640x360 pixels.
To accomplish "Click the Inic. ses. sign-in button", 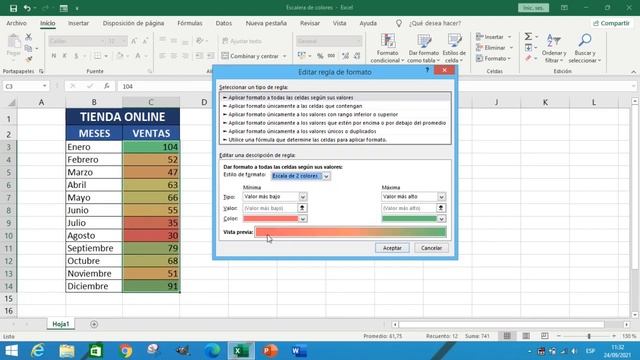I will click(x=533, y=8).
